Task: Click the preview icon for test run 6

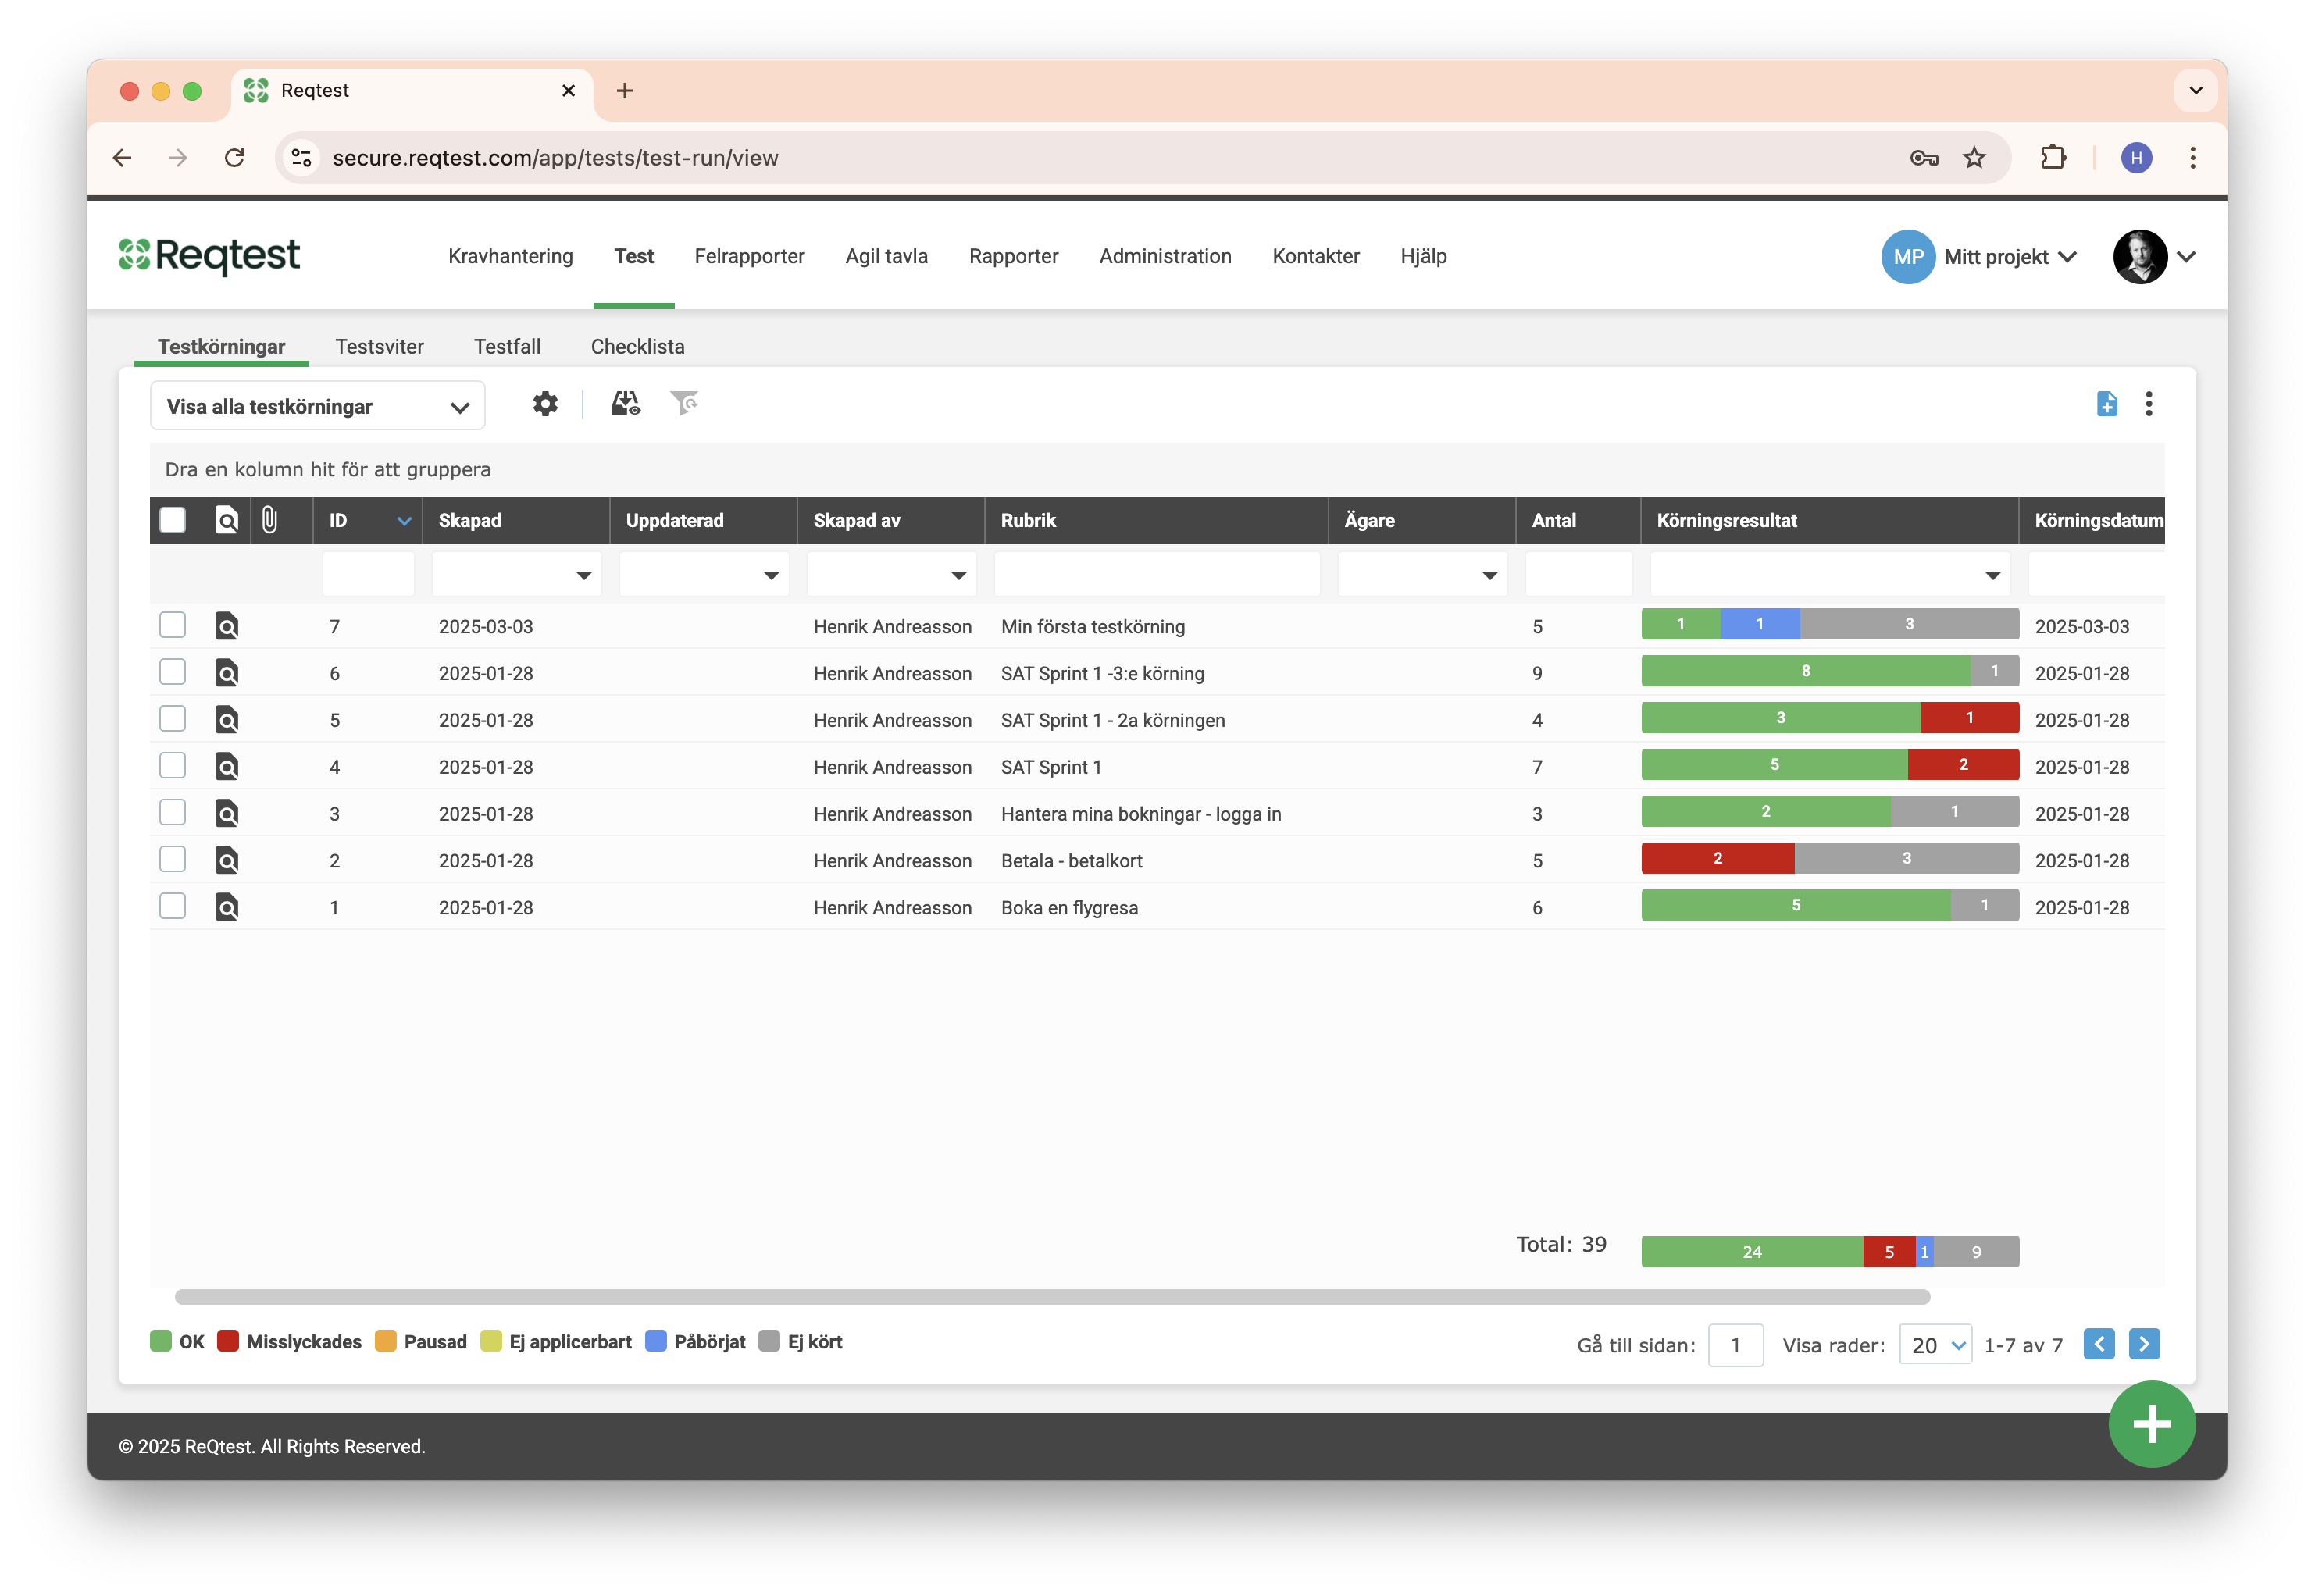Action: (227, 674)
